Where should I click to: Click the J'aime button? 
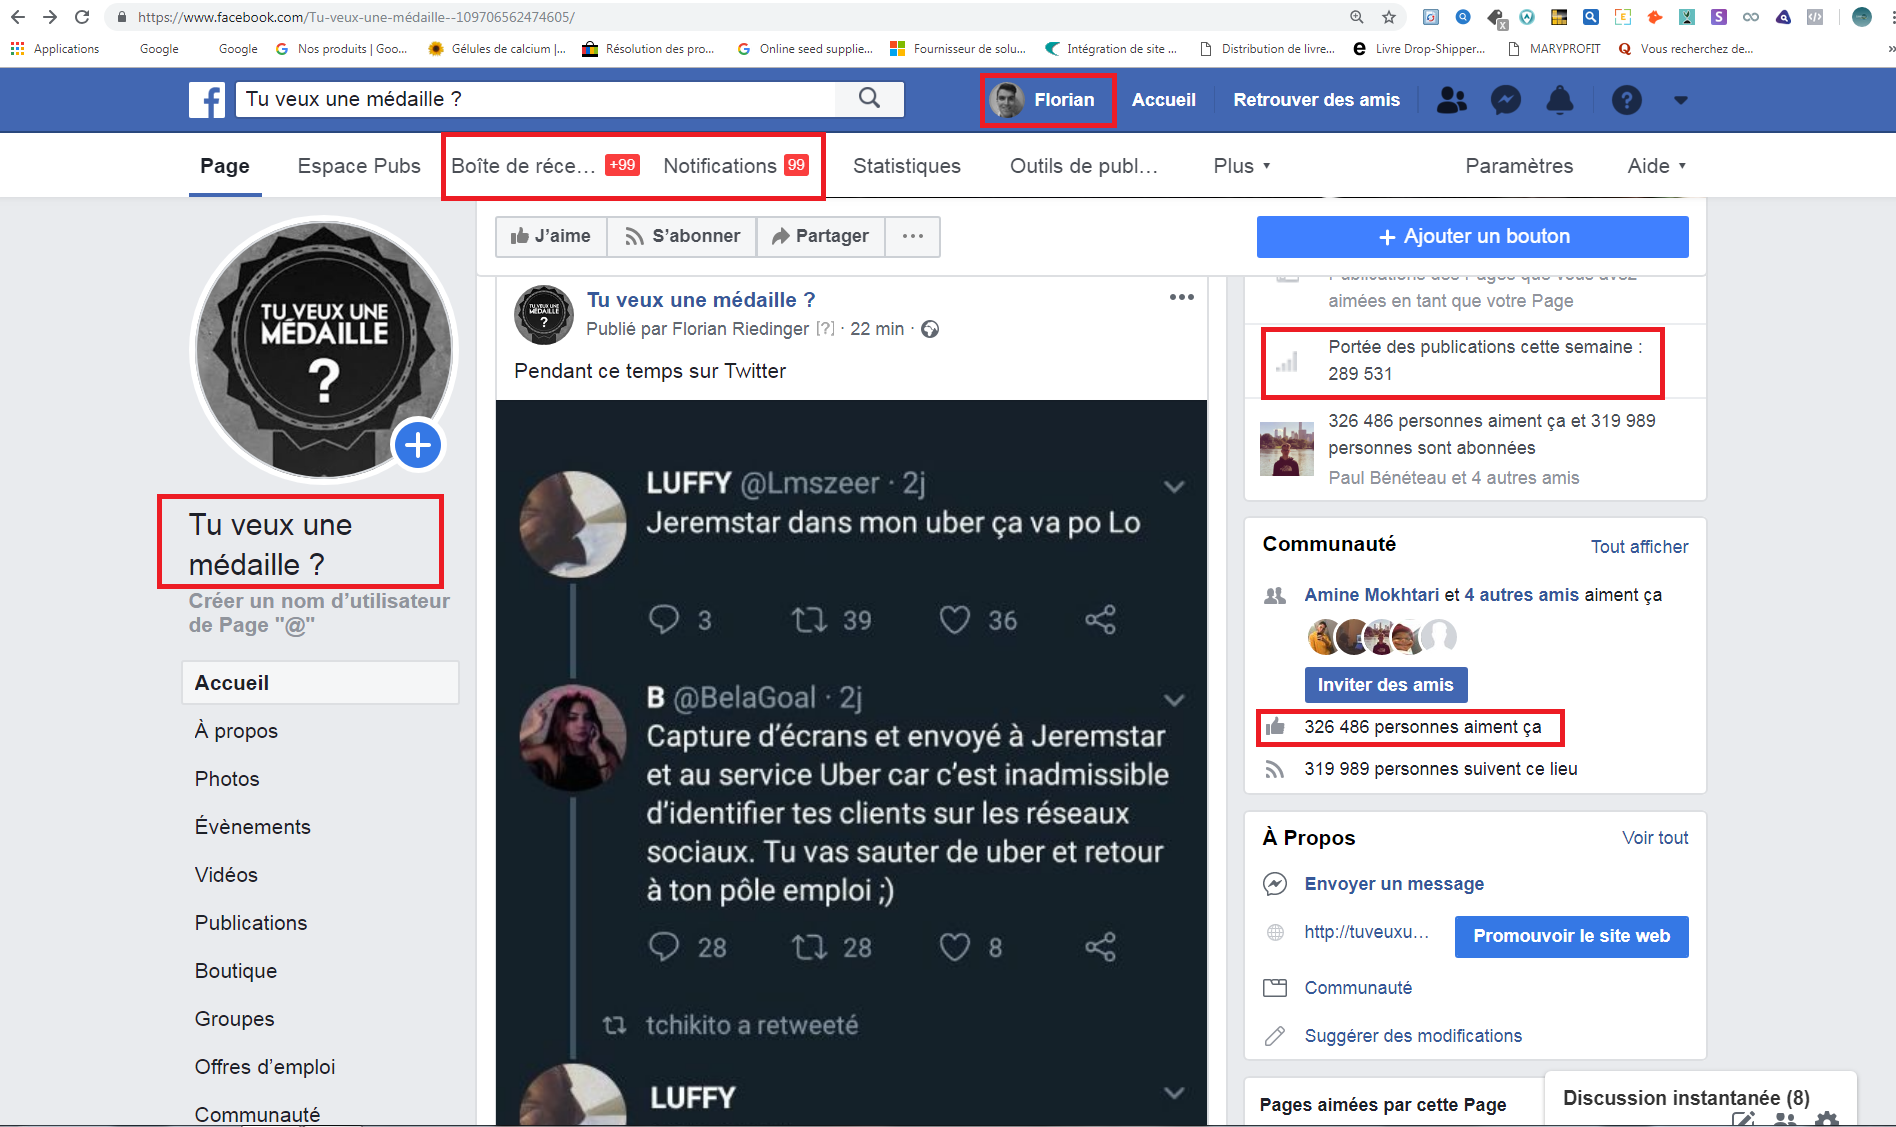[x=551, y=237]
